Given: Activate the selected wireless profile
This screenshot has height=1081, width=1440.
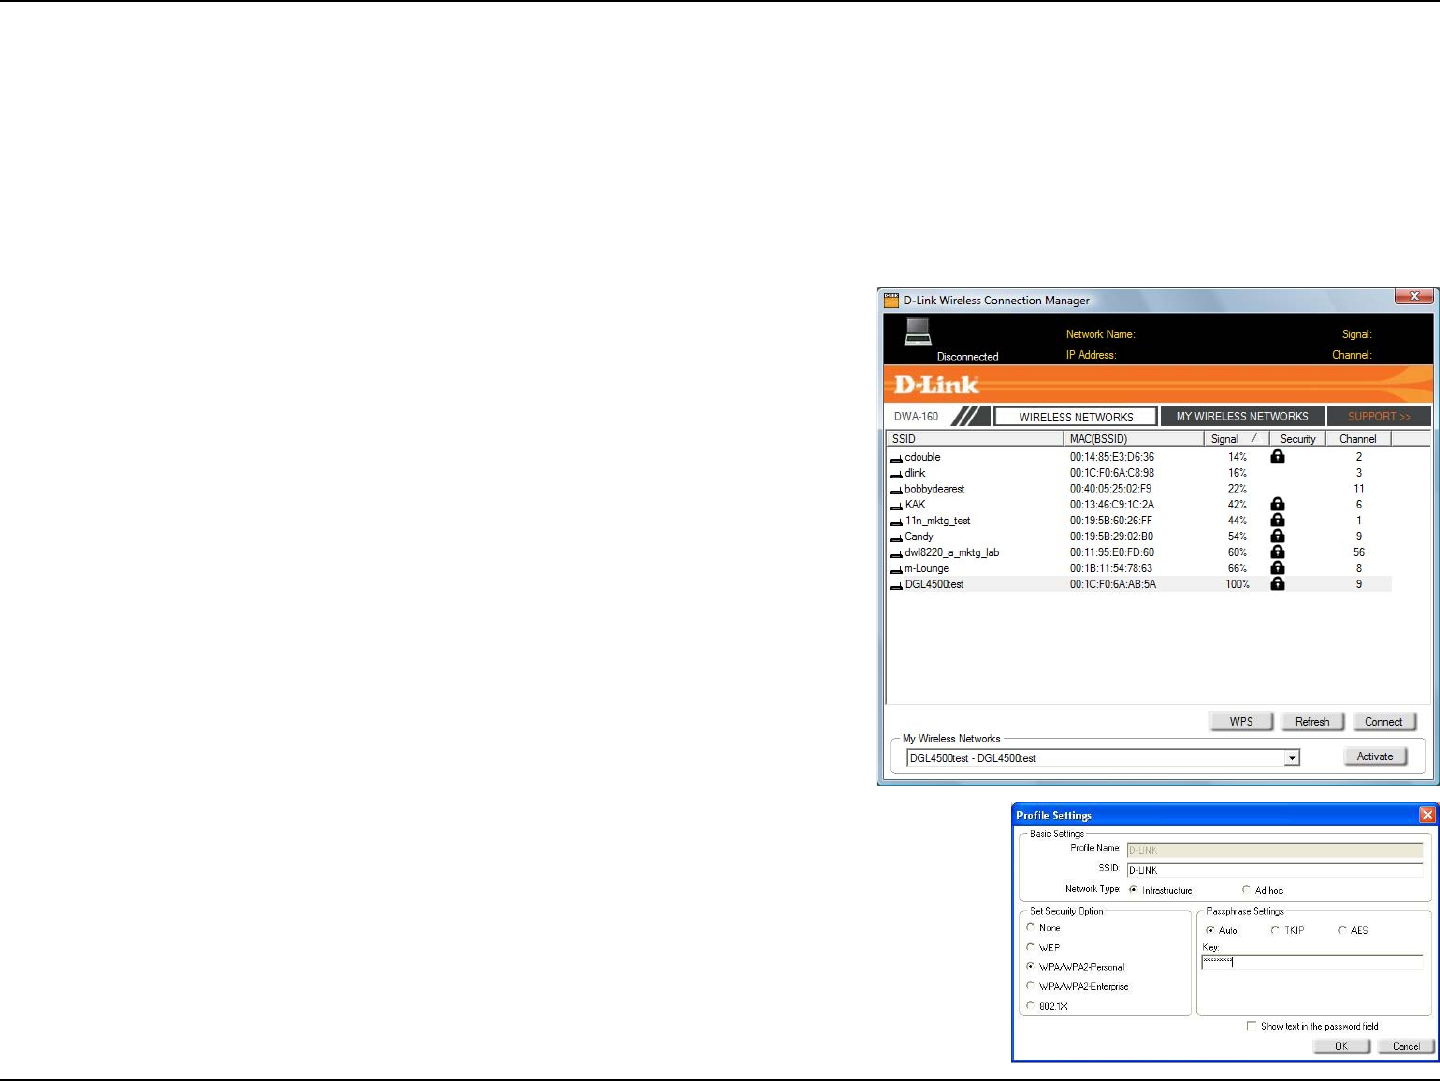Looking at the screenshot, I should tap(1375, 757).
